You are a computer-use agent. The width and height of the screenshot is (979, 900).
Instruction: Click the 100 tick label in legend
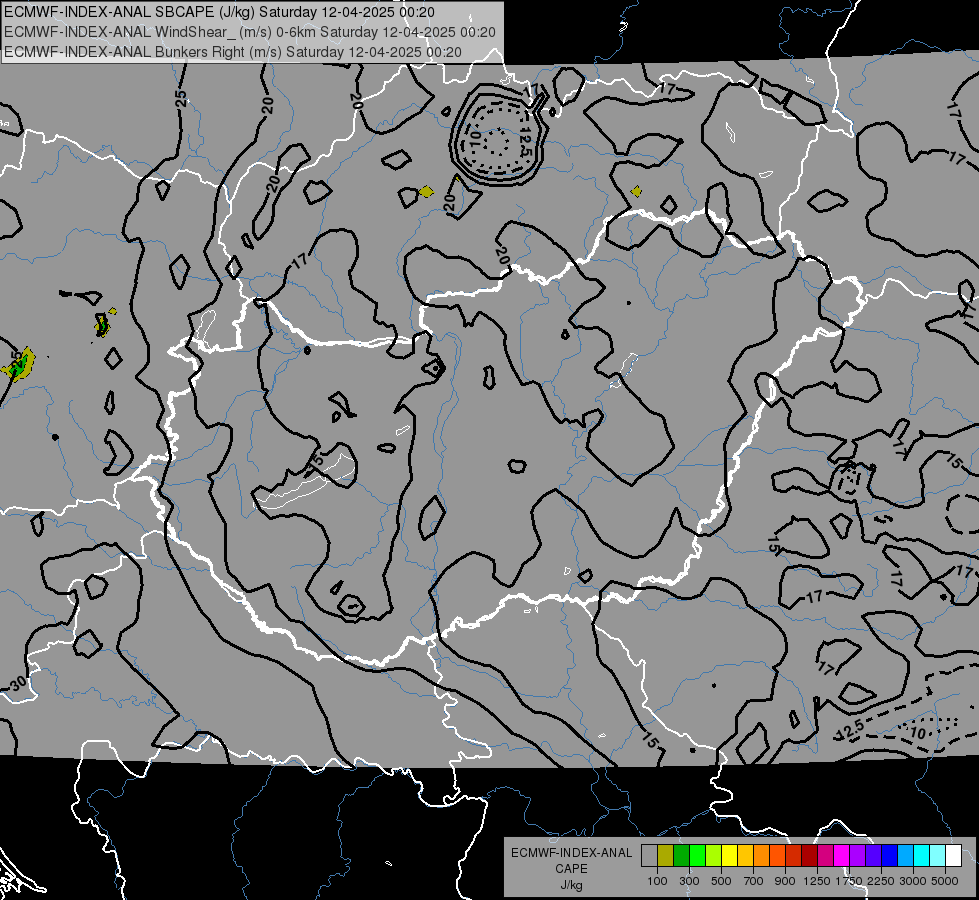[657, 881]
